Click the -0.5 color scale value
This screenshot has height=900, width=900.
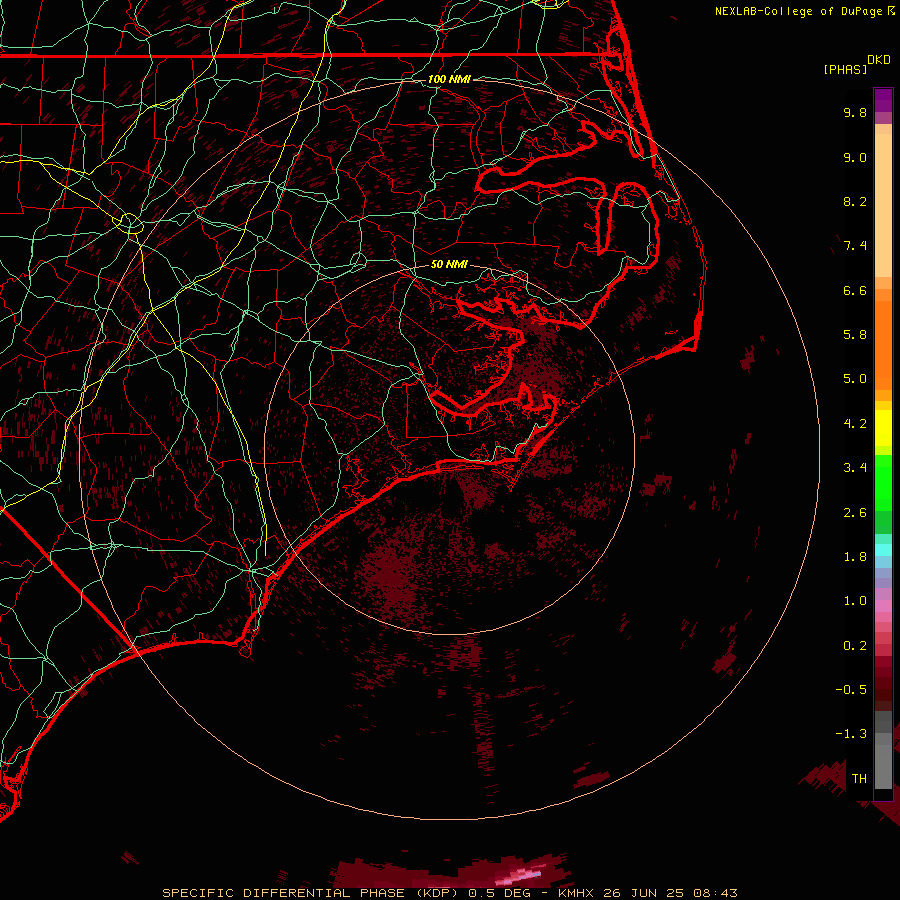pos(851,690)
